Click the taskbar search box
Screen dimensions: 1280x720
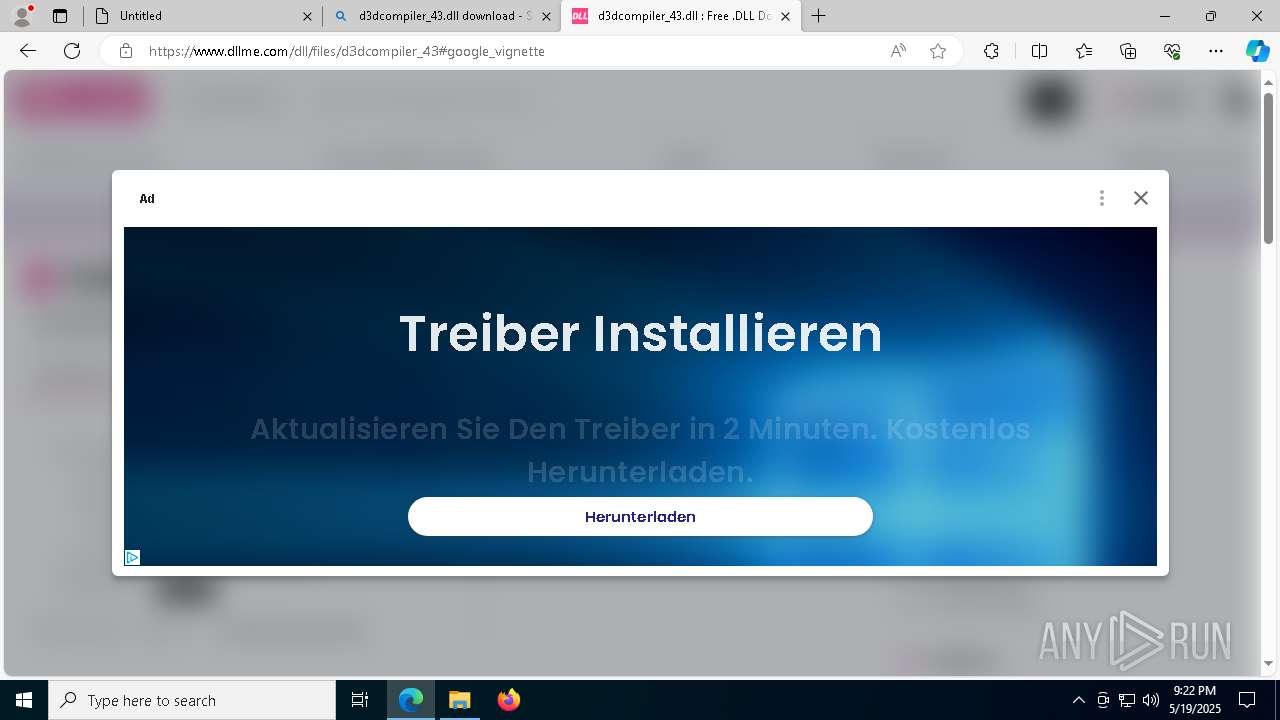[192, 700]
